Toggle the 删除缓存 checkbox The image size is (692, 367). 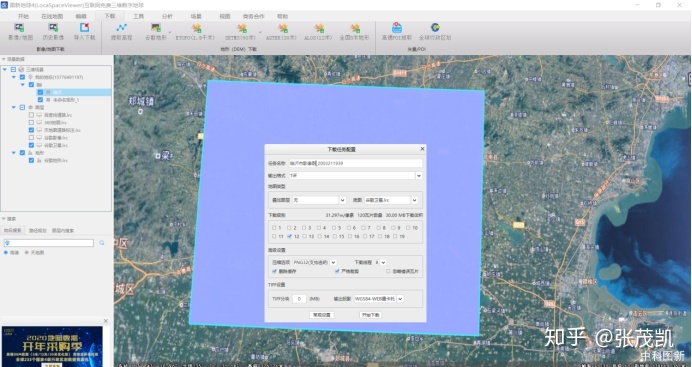(x=275, y=271)
